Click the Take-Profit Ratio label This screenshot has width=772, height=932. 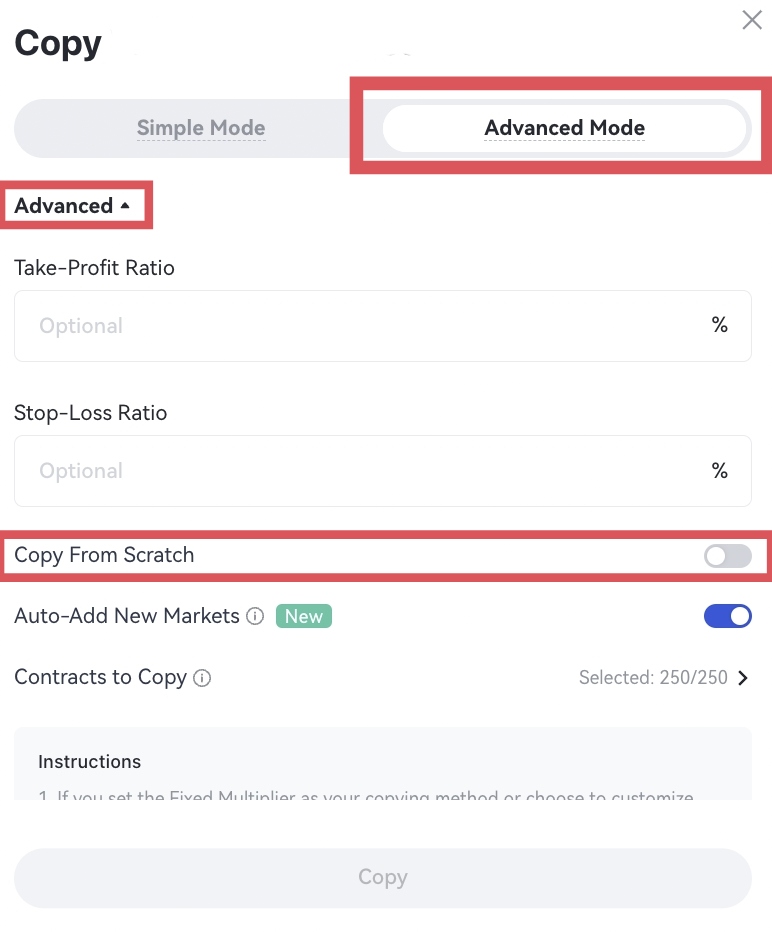click(94, 268)
